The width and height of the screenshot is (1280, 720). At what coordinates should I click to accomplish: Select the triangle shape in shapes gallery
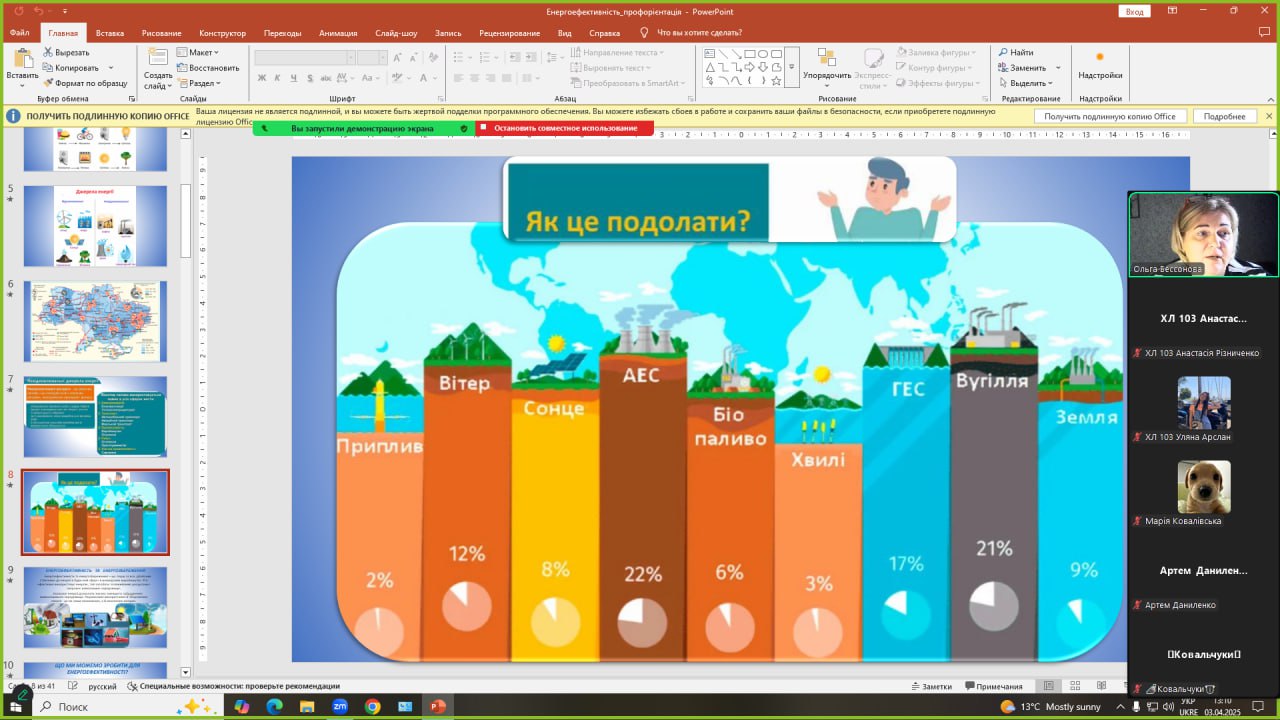coord(711,67)
